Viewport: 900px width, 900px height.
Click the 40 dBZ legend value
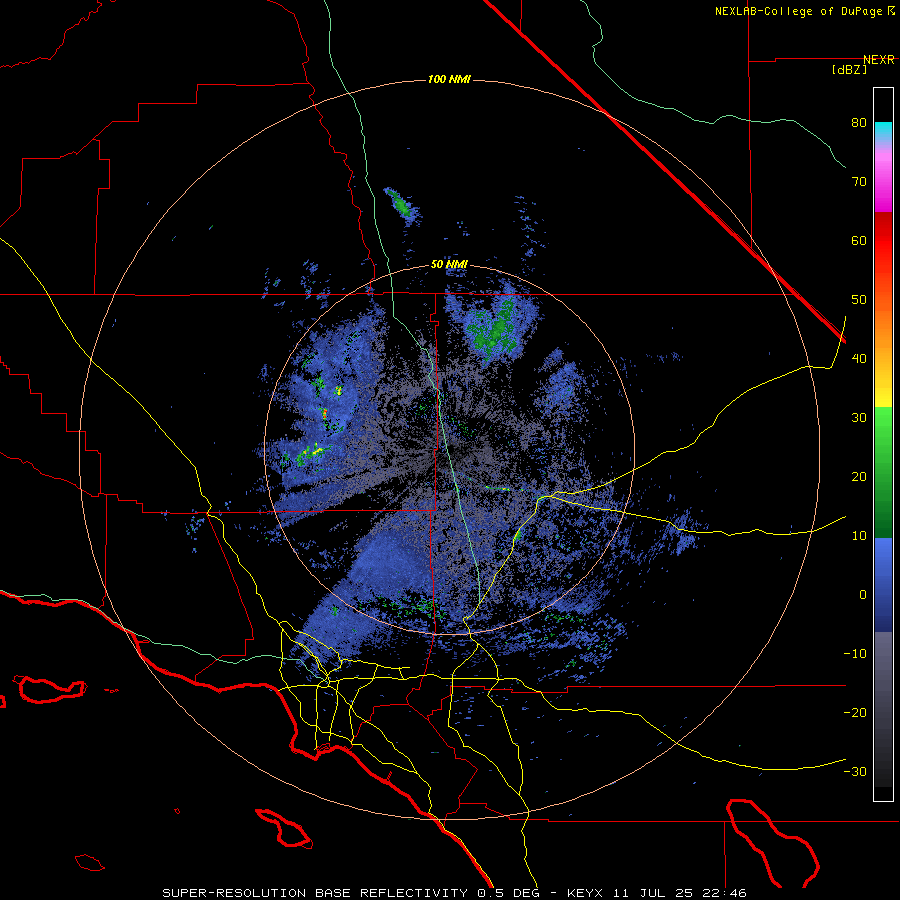(859, 359)
